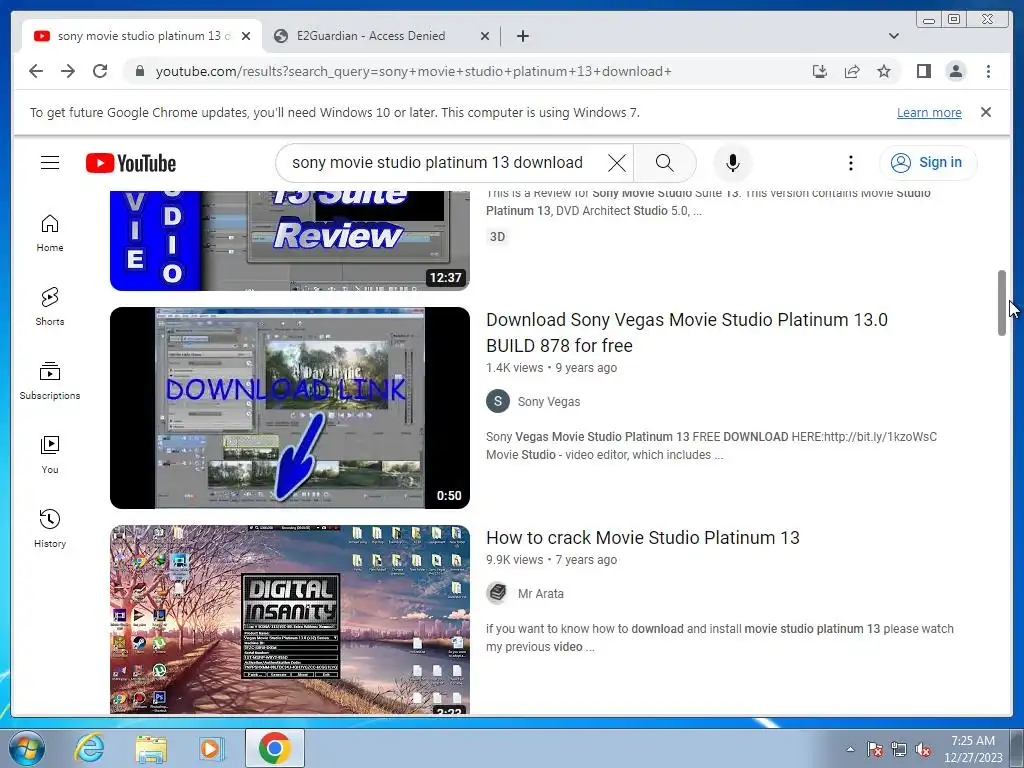1024x768 pixels.
Task: Open the 13 Suite Review video thumbnail
Action: coord(289,240)
